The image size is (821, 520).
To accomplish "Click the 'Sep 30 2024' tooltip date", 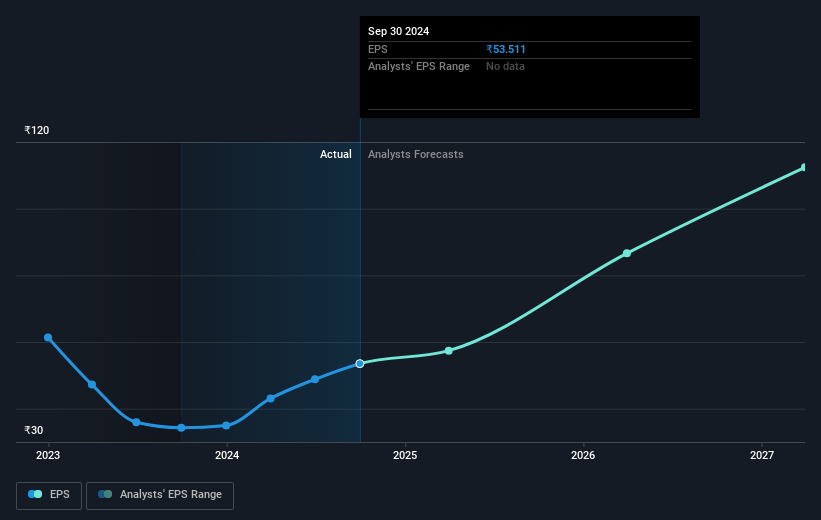I will (398, 31).
